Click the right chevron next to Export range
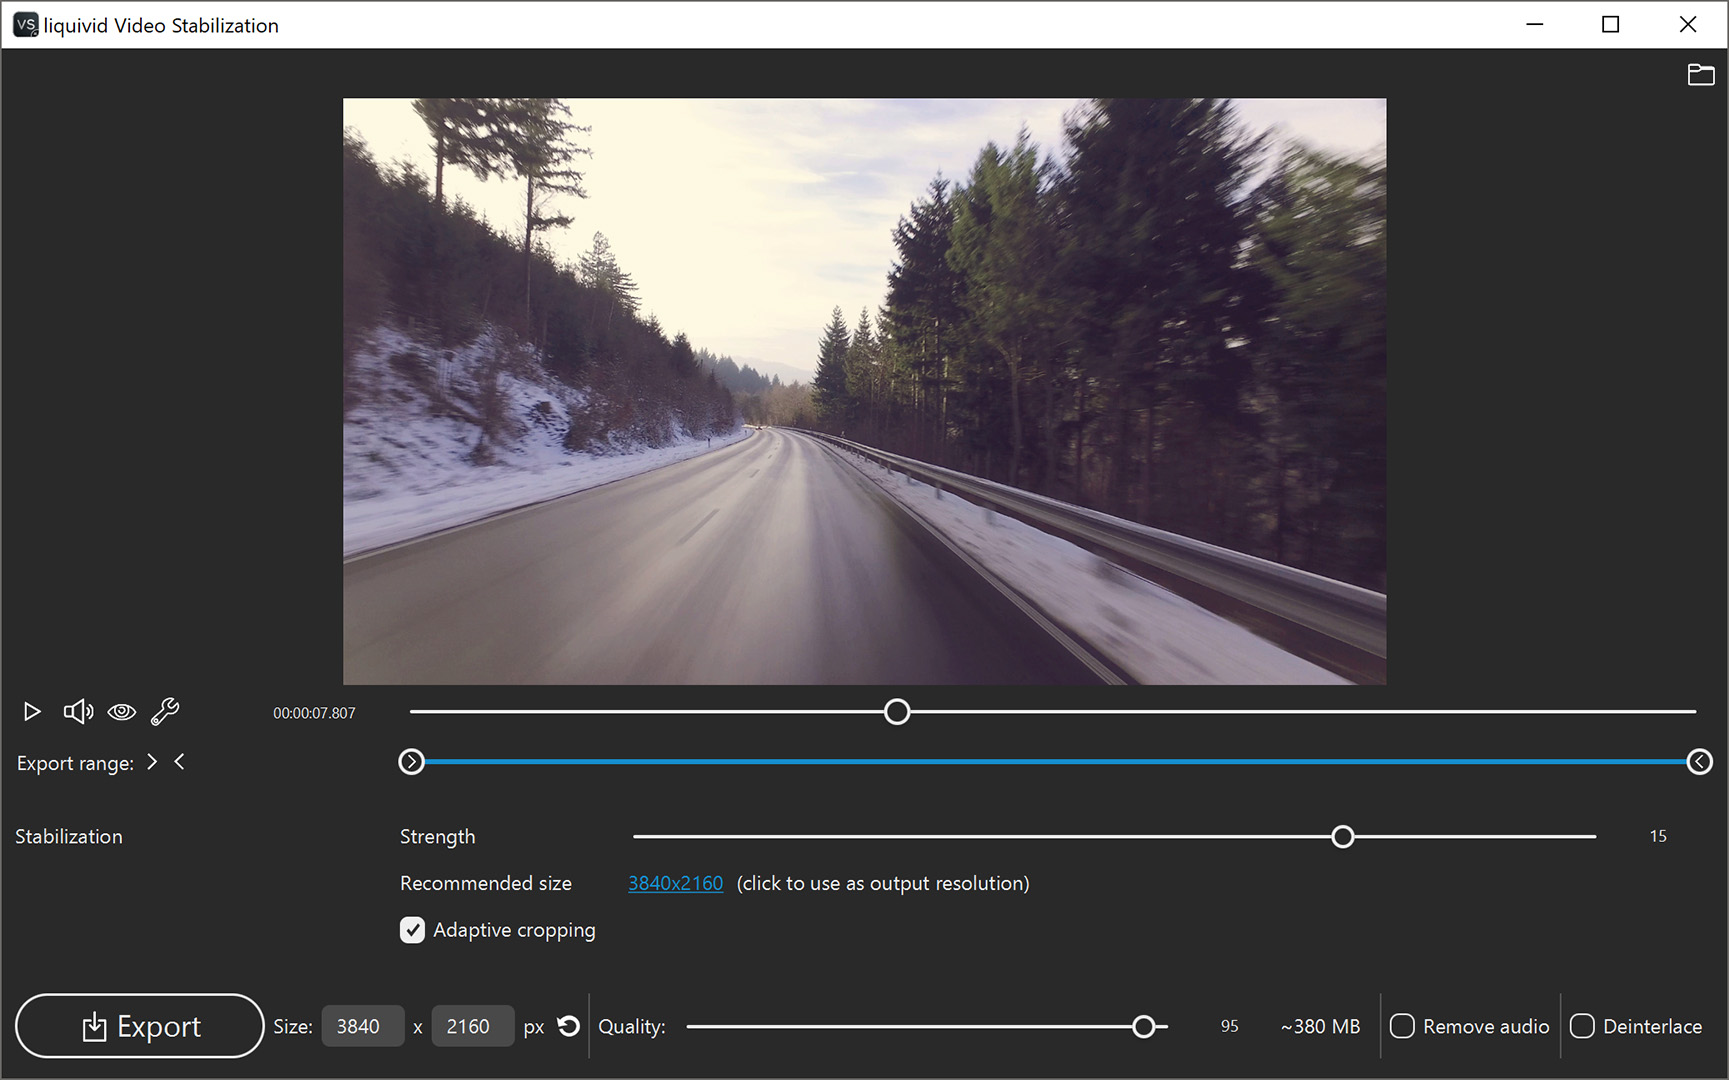 152,762
